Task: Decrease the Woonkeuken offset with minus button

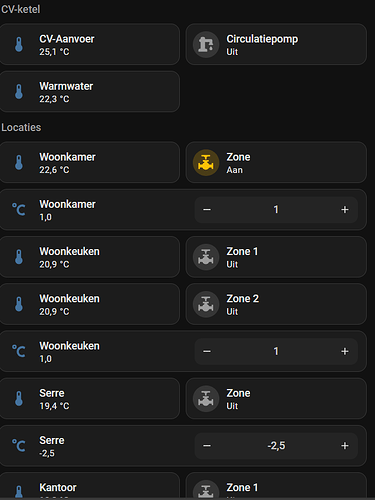Action: 207,351
